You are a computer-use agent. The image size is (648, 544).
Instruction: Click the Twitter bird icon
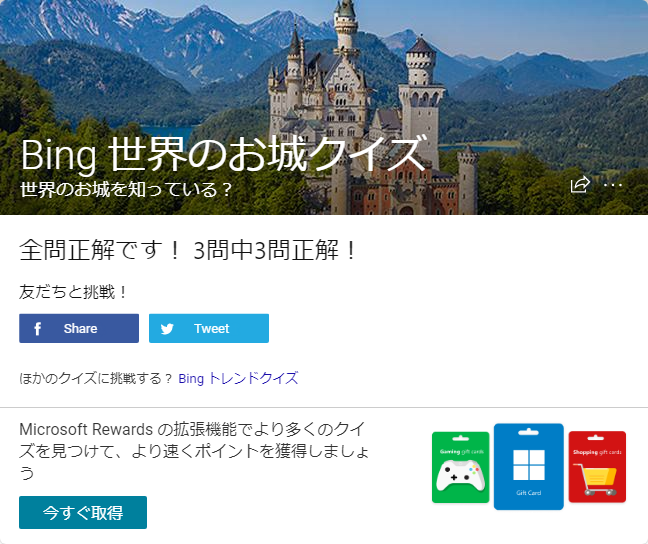[x=167, y=329]
